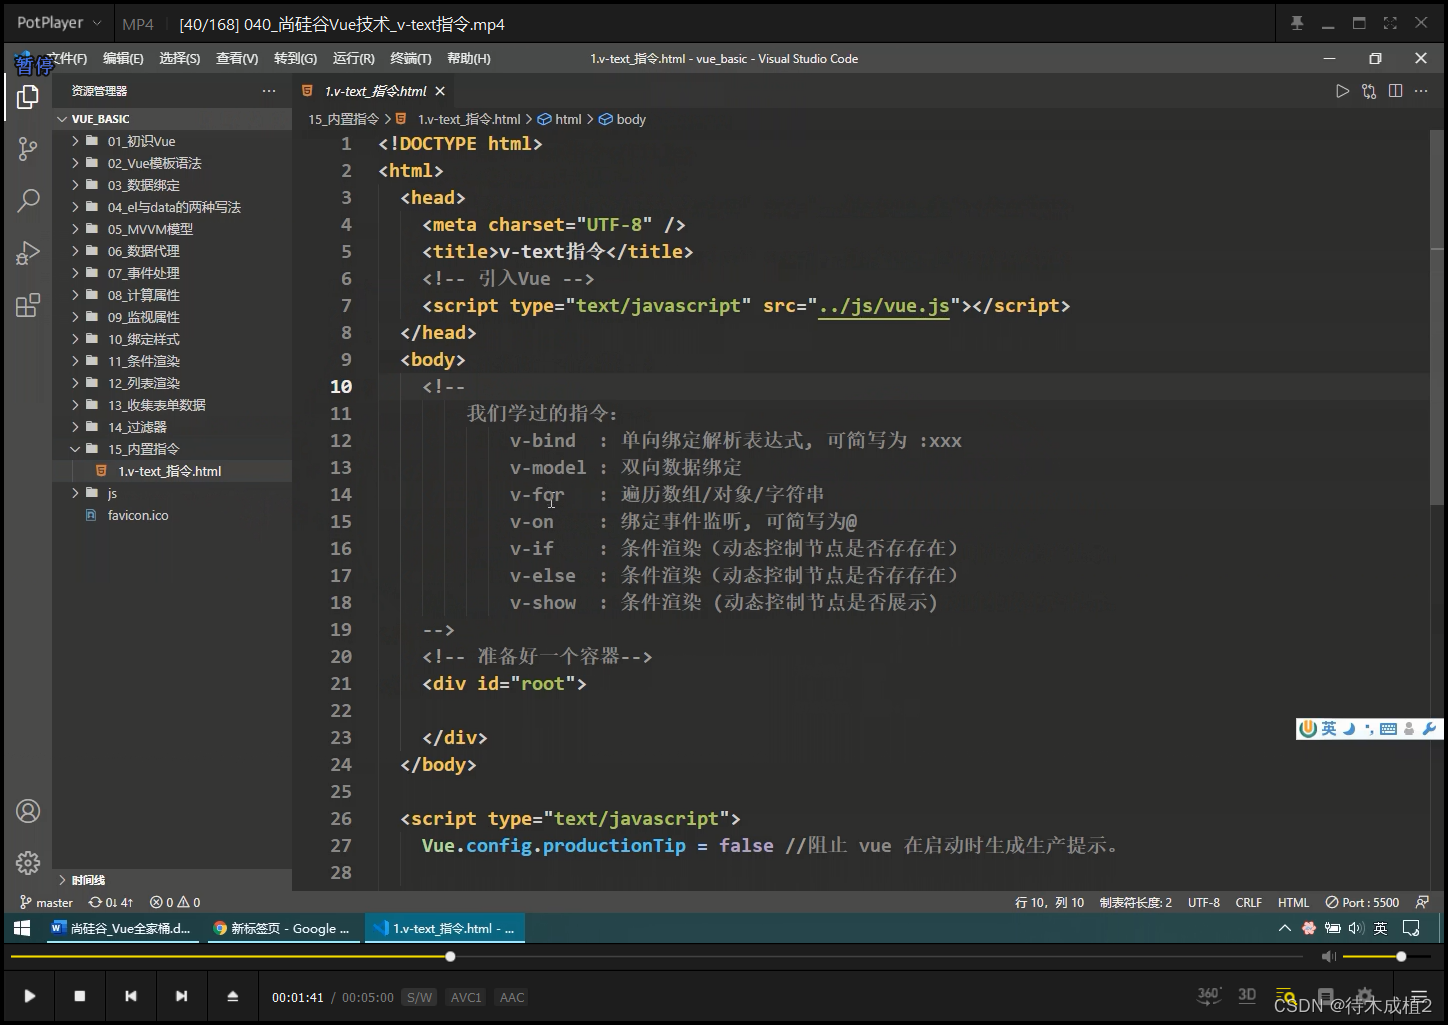Open the Windows Start menu

[x=22, y=928]
